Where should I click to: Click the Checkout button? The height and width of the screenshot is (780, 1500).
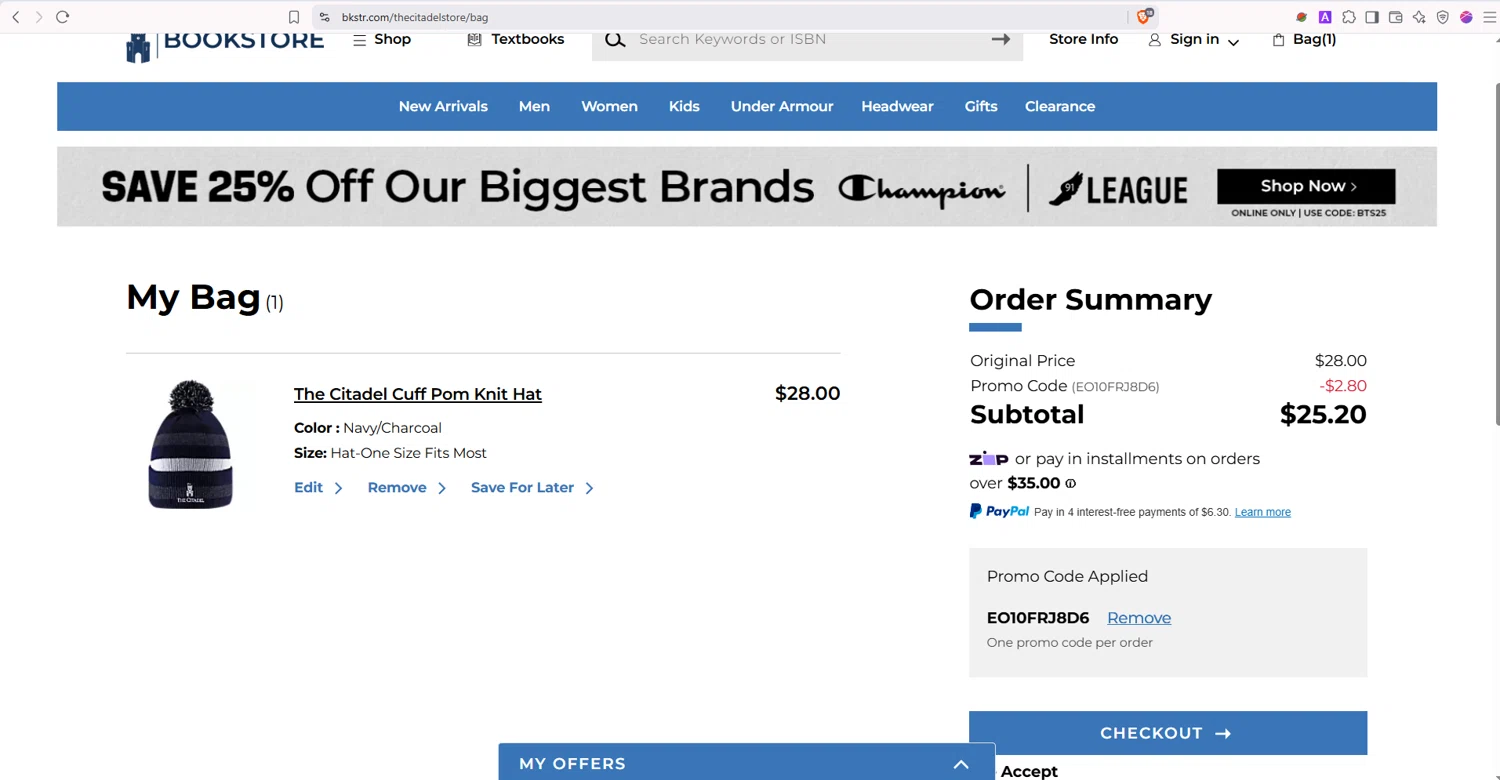pos(1167,733)
